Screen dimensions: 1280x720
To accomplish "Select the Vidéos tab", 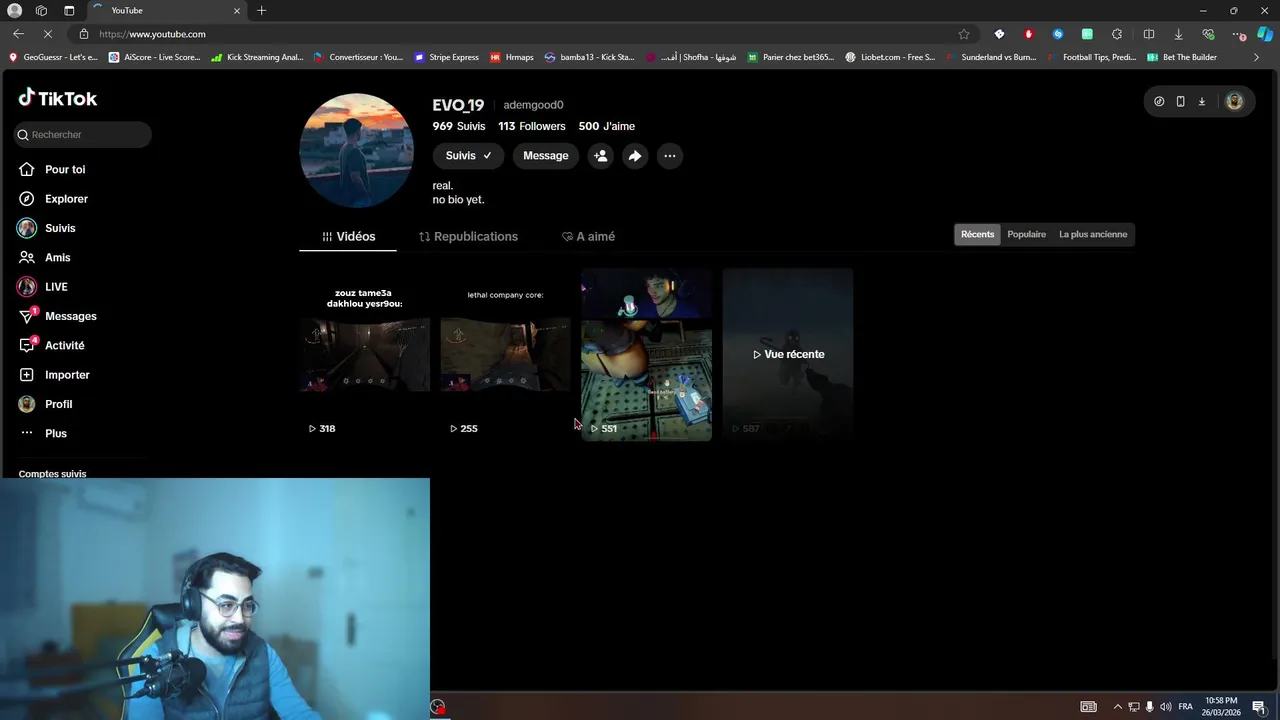I will (348, 237).
